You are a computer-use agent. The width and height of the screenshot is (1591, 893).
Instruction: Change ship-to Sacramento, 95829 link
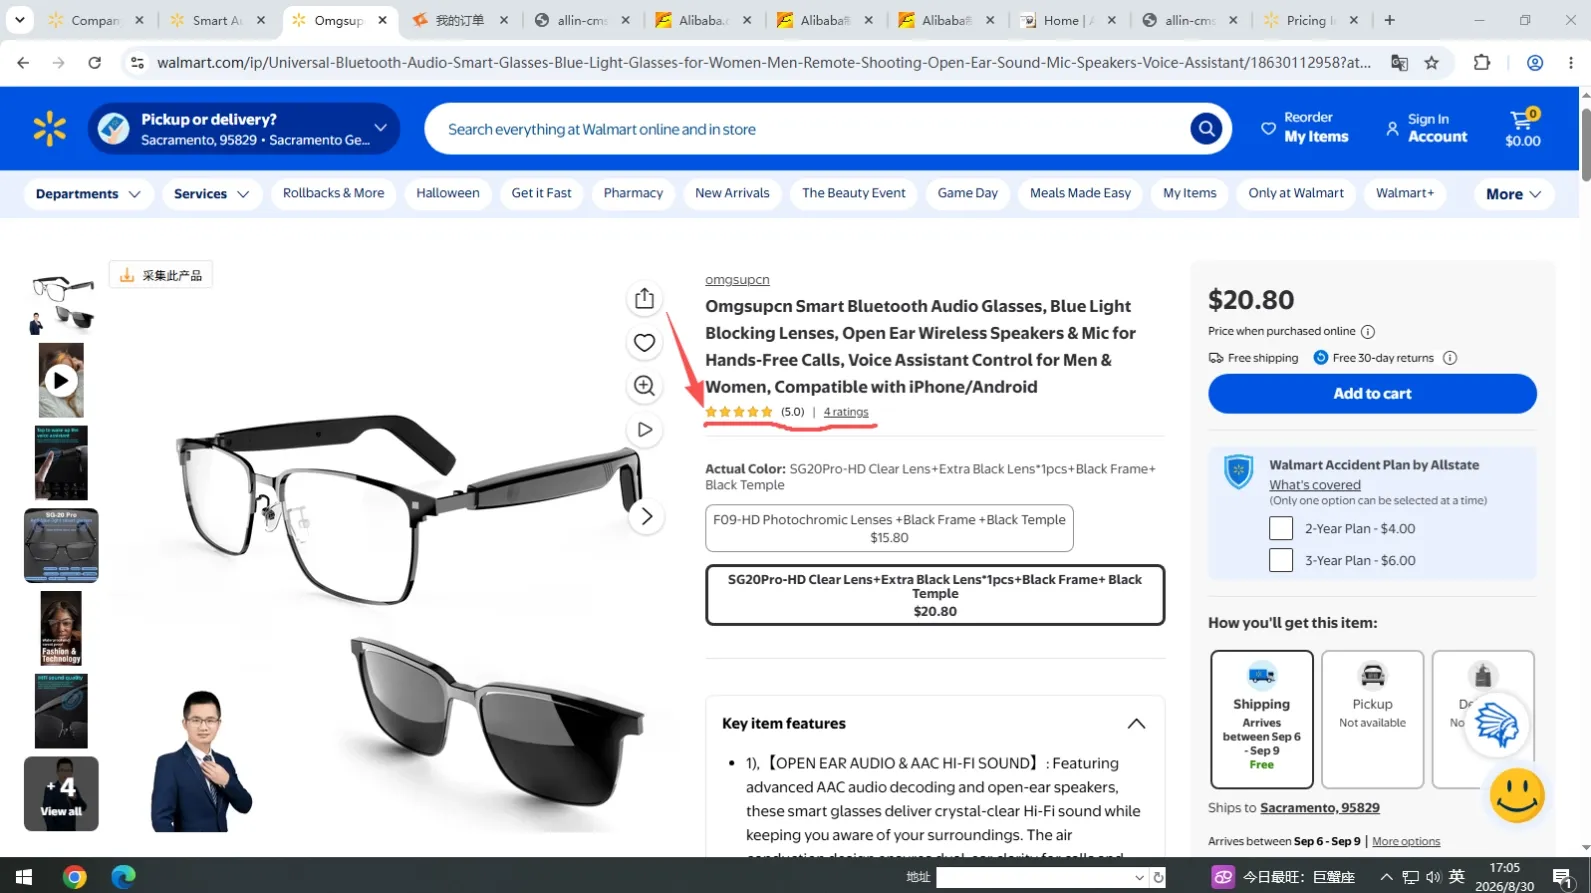(x=1320, y=808)
